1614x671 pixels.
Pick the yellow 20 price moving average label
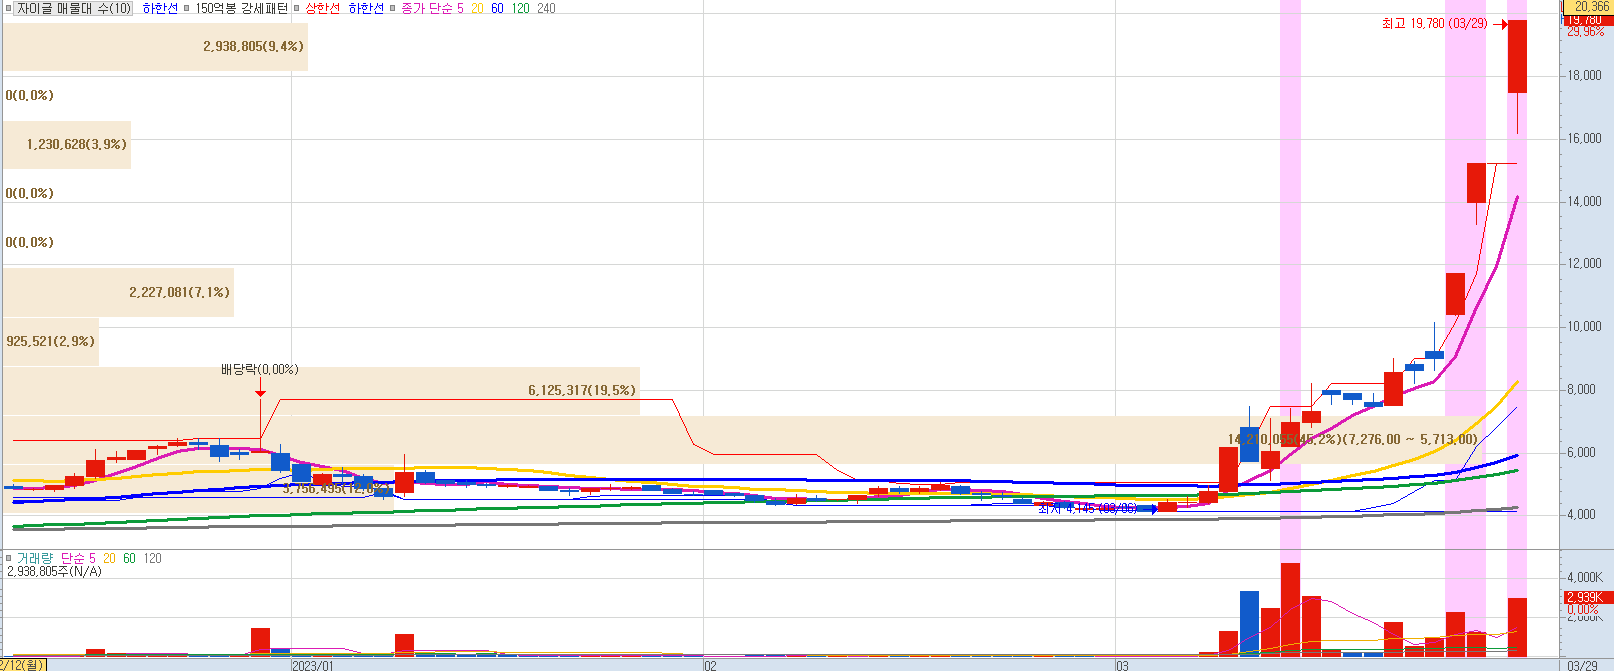pos(477,8)
